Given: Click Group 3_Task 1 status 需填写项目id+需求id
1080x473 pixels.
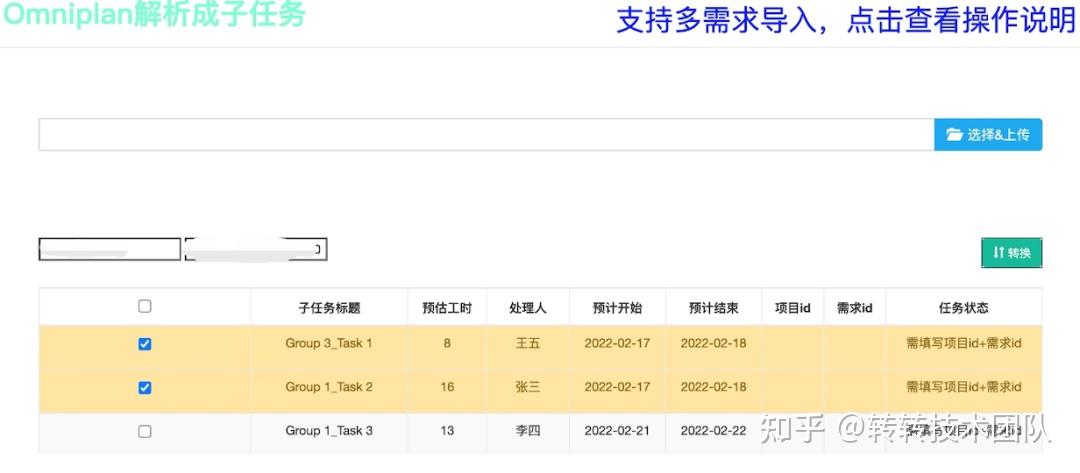Looking at the screenshot, I should 964,343.
